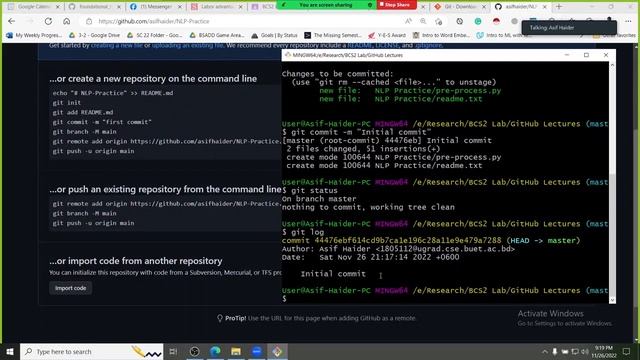Open Git Bash from the taskbar

click(277, 351)
